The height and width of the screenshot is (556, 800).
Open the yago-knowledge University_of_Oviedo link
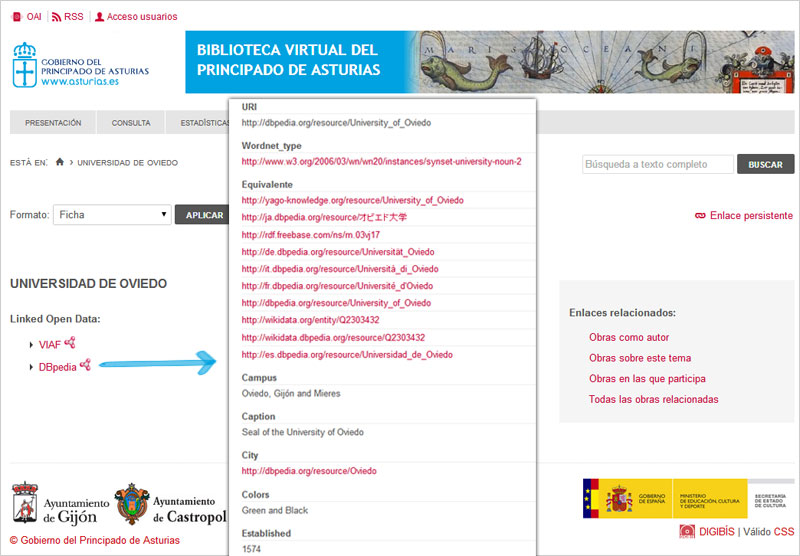[353, 200]
